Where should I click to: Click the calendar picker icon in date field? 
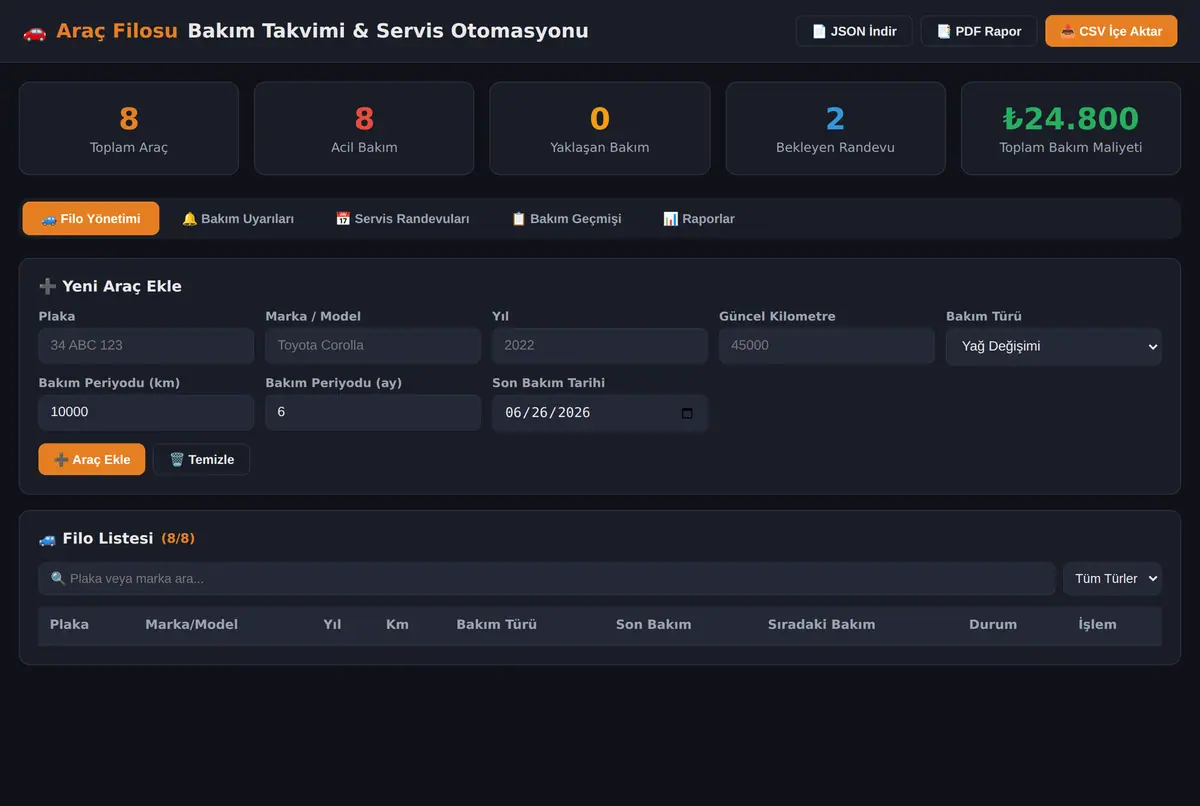click(687, 413)
